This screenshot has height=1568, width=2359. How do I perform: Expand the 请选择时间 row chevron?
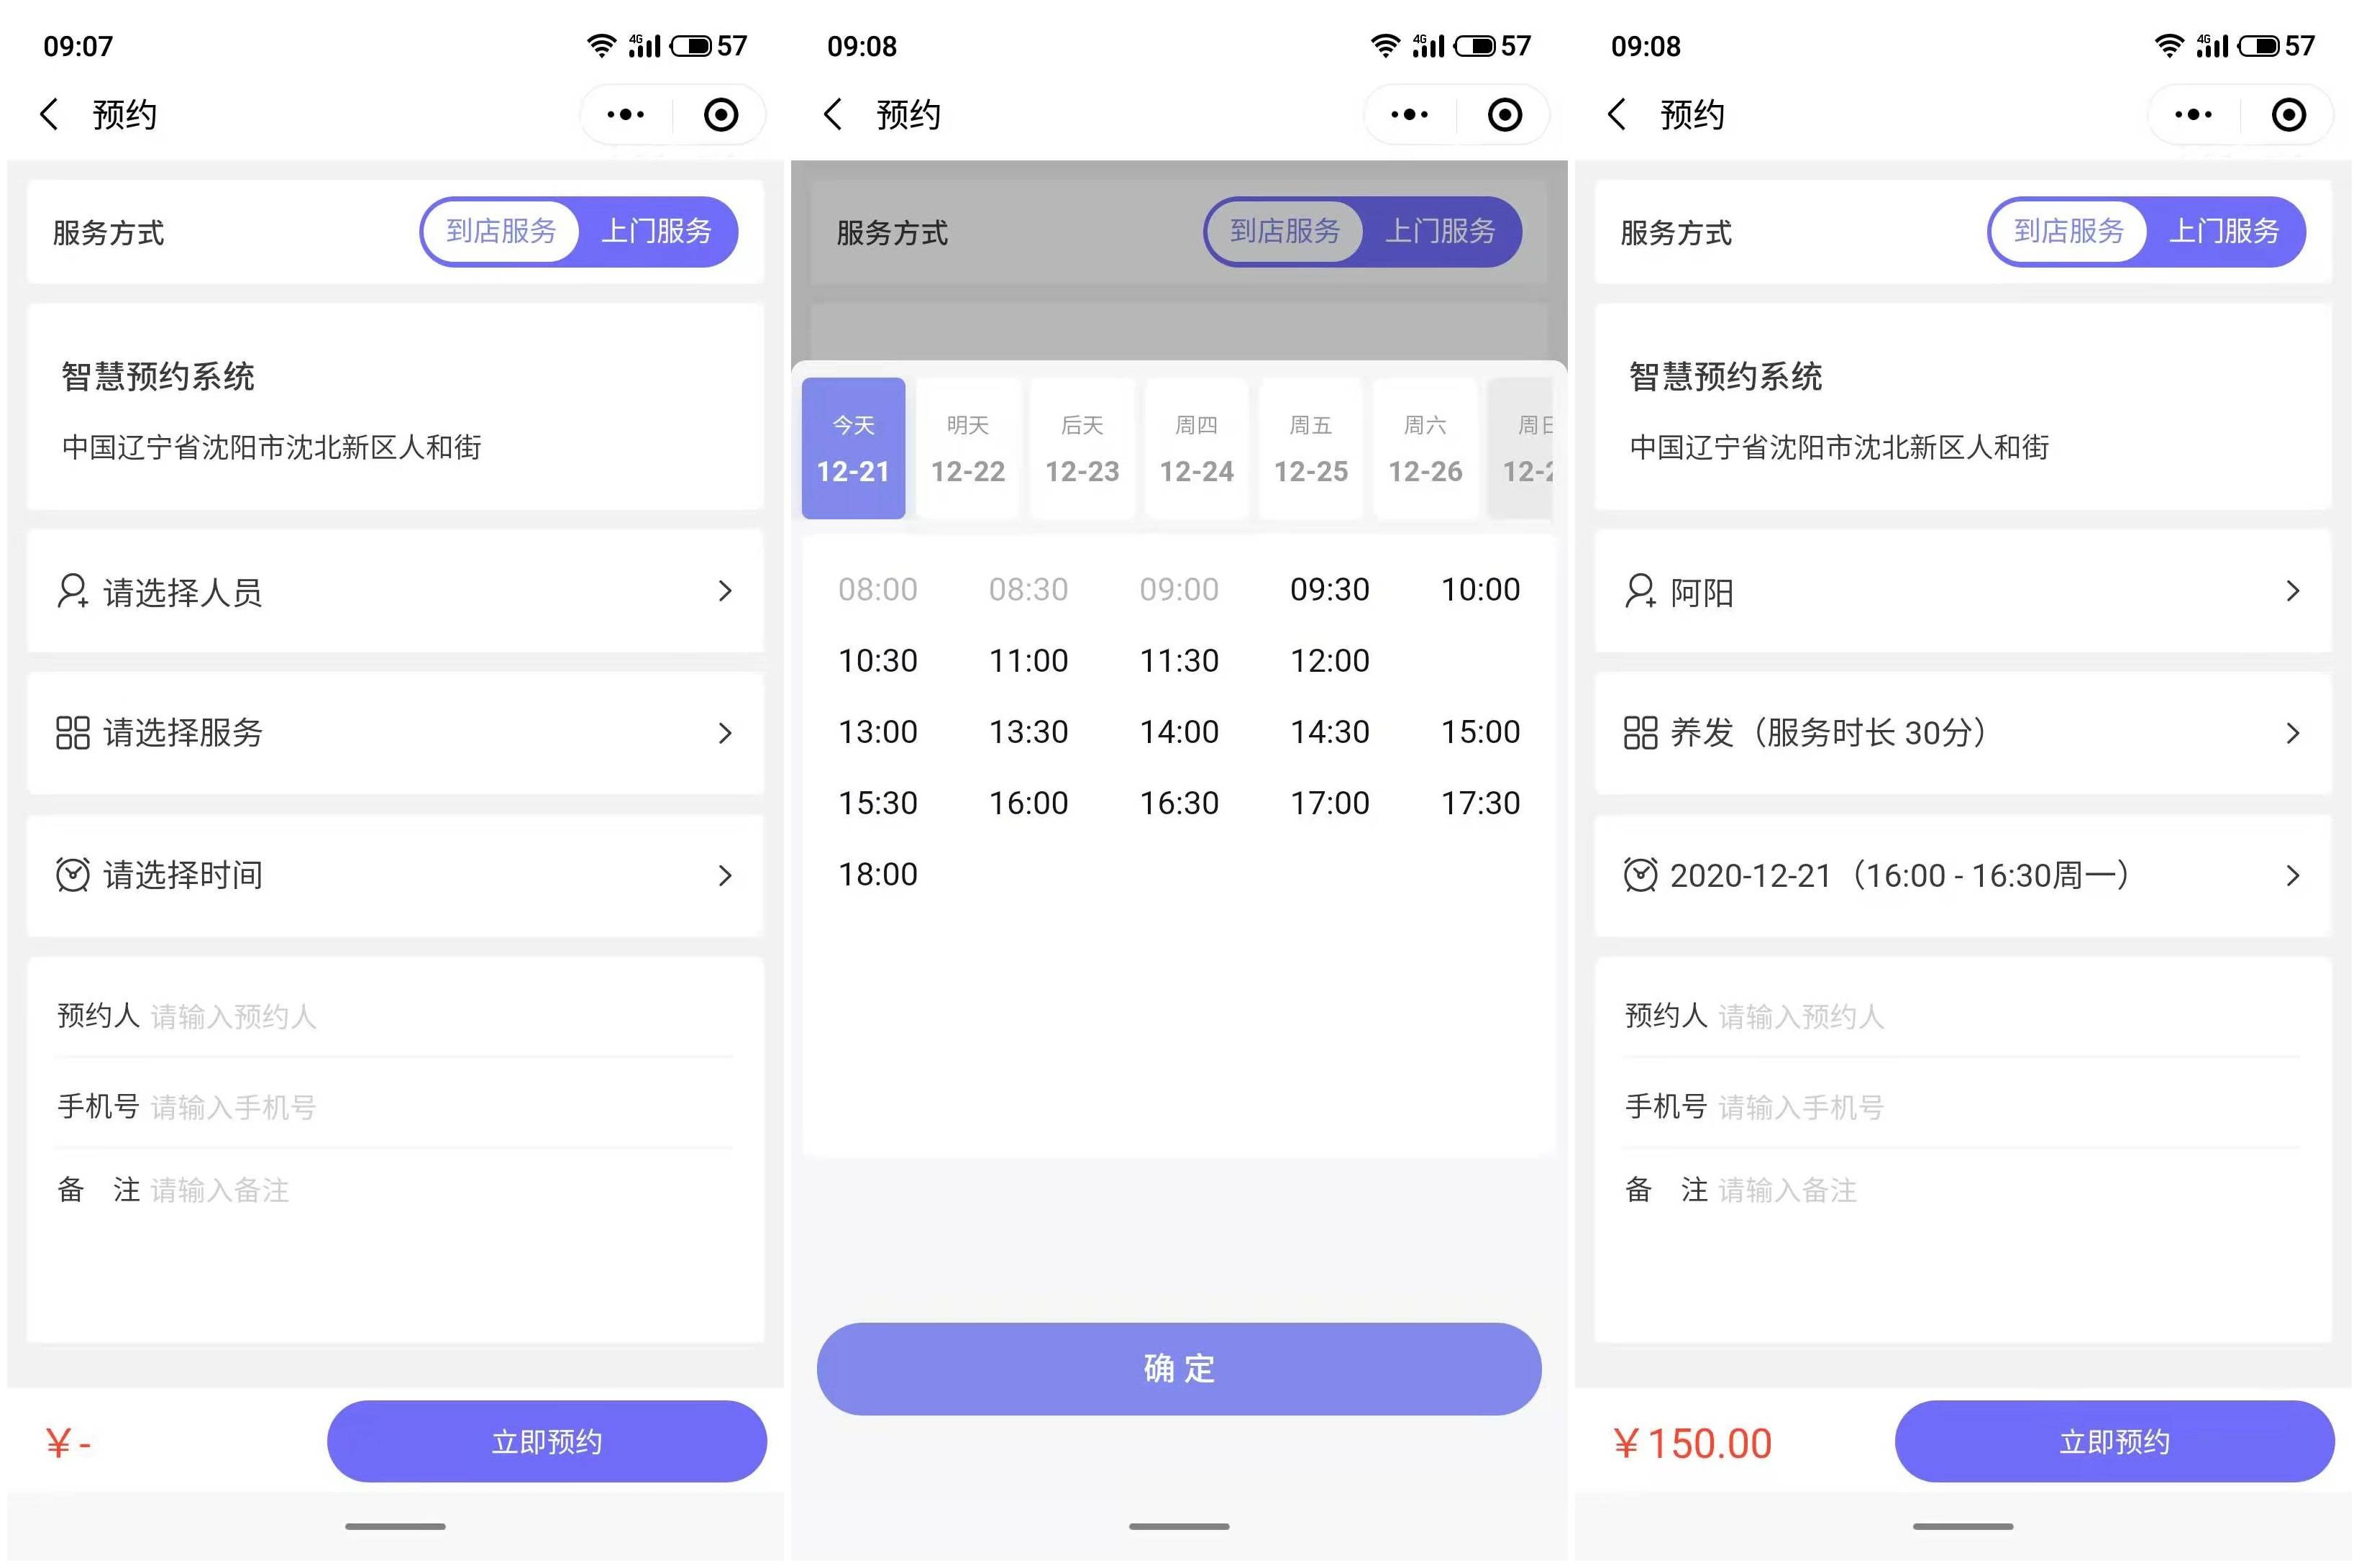click(x=725, y=875)
